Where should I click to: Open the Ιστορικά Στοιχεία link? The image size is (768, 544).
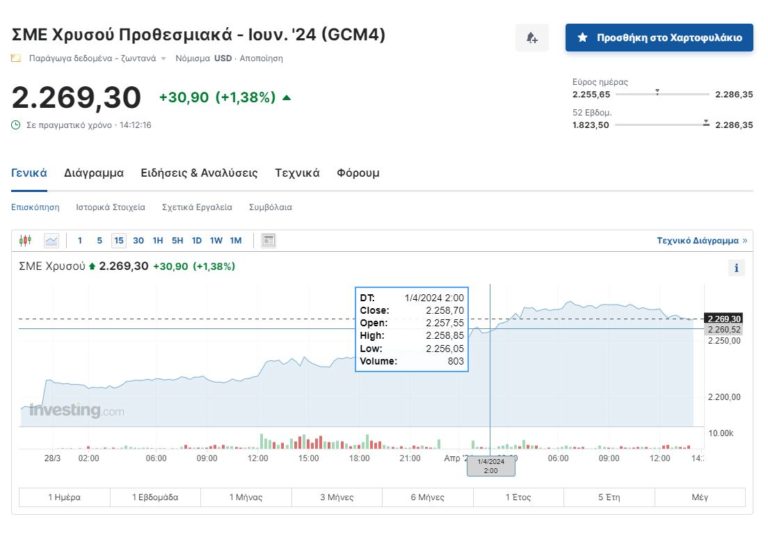(110, 207)
